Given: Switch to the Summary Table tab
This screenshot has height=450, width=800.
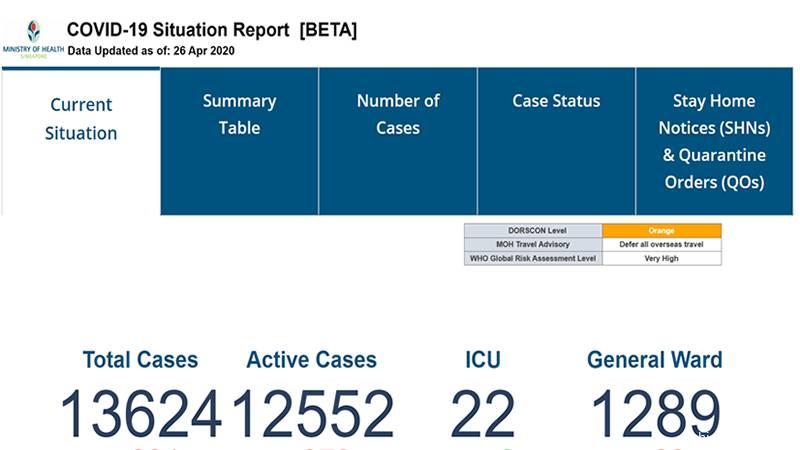Looking at the screenshot, I should tap(239, 114).
